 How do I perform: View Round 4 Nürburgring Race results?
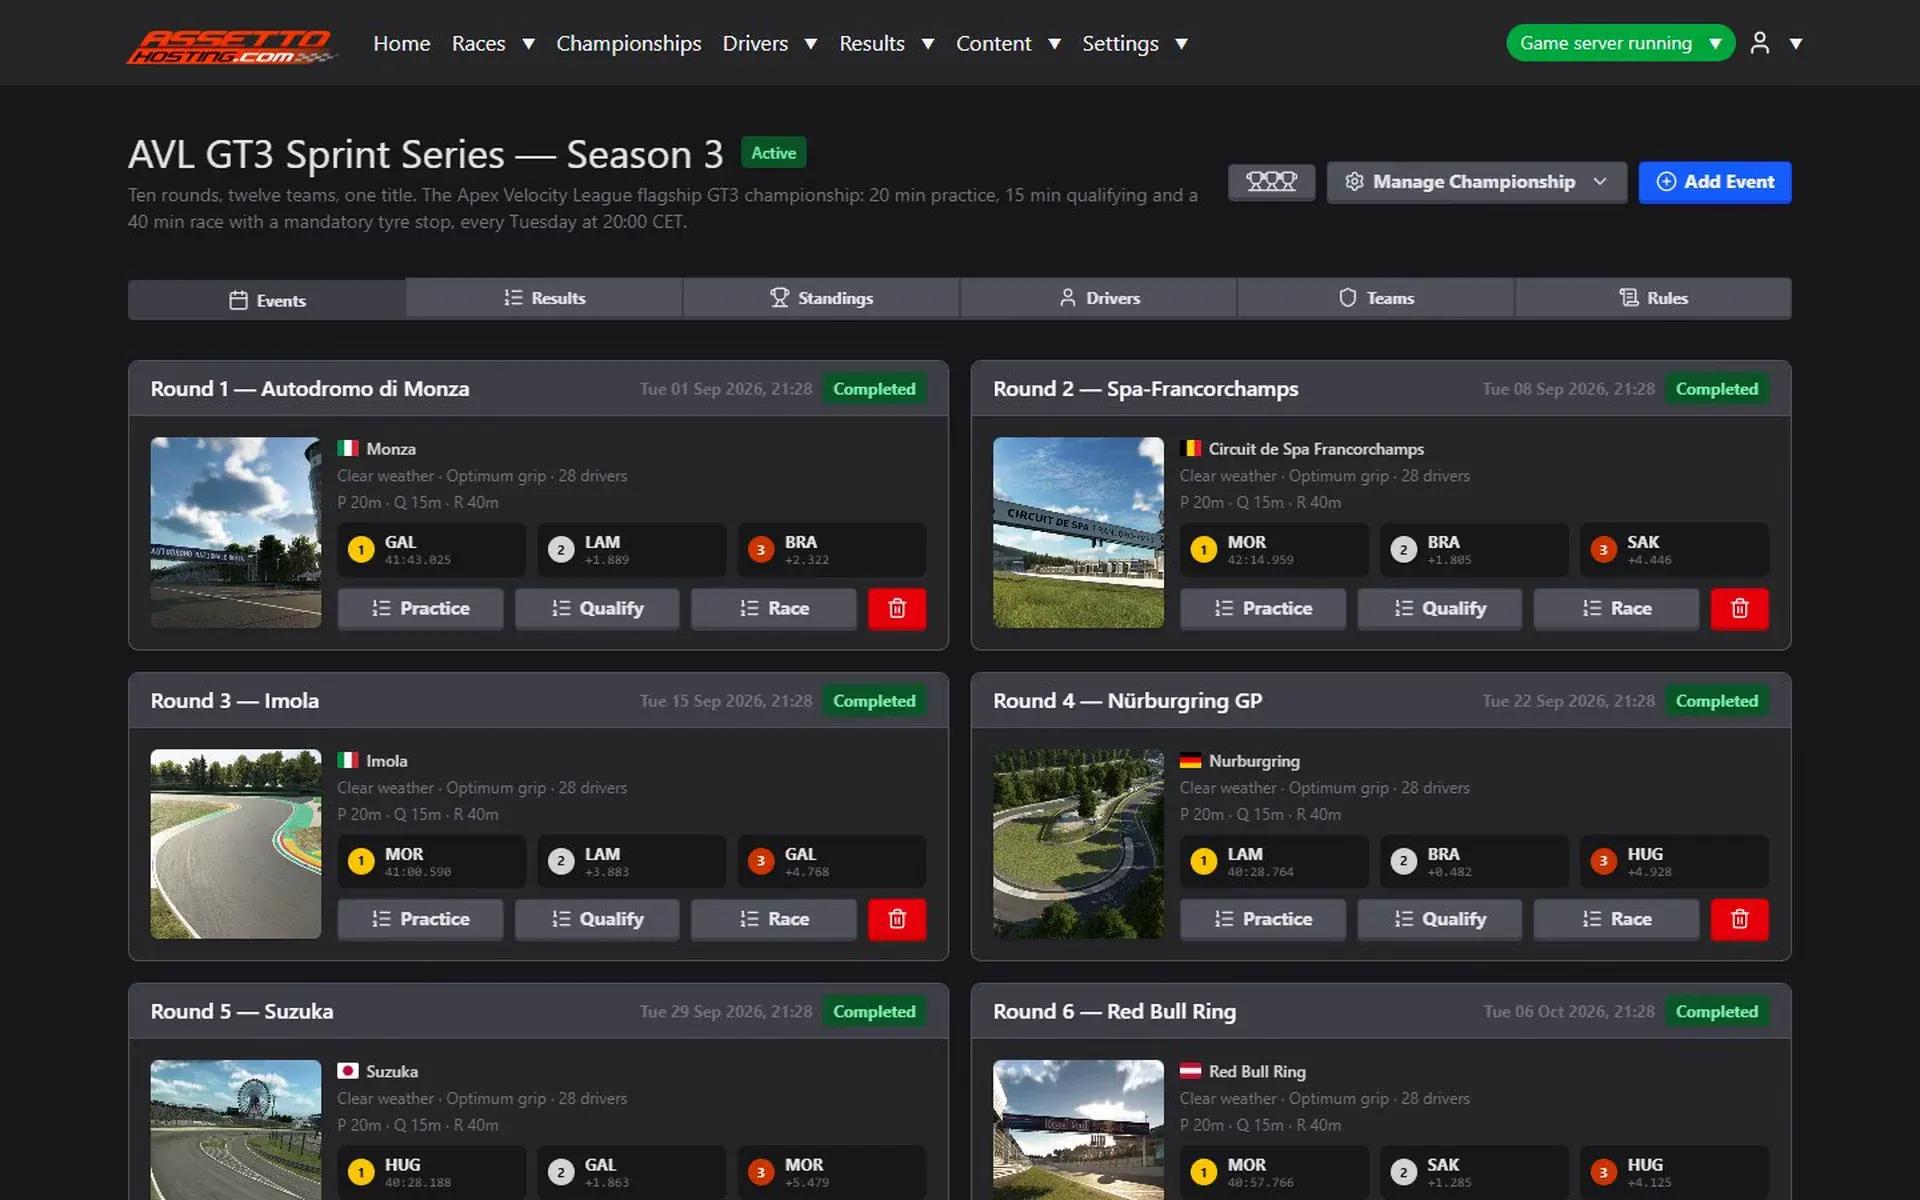[x=1617, y=919]
